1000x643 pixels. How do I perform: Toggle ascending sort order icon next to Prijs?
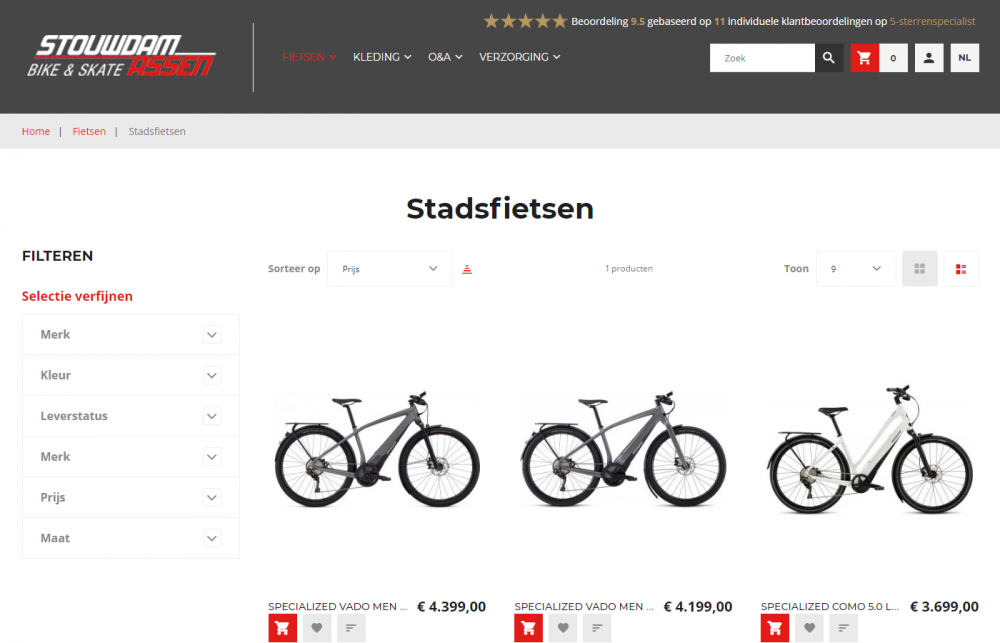point(467,269)
